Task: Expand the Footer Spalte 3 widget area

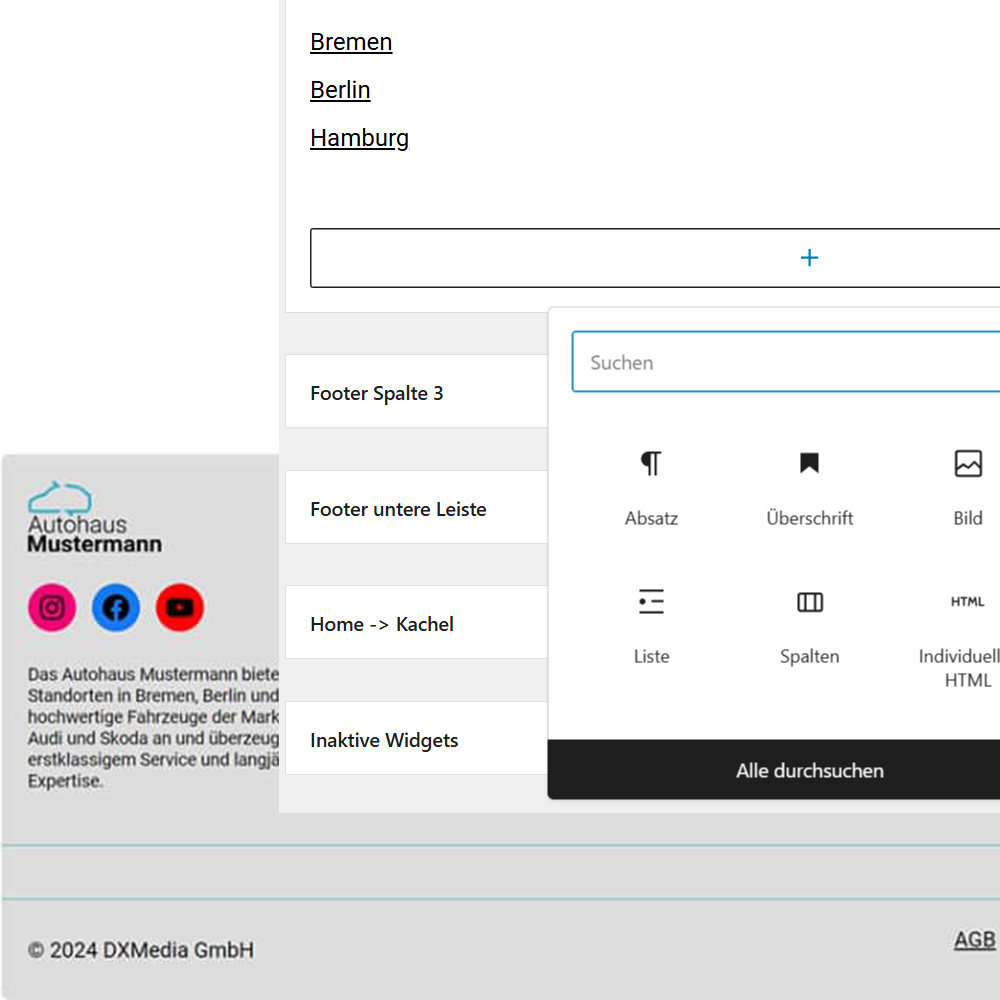Action: (415, 393)
